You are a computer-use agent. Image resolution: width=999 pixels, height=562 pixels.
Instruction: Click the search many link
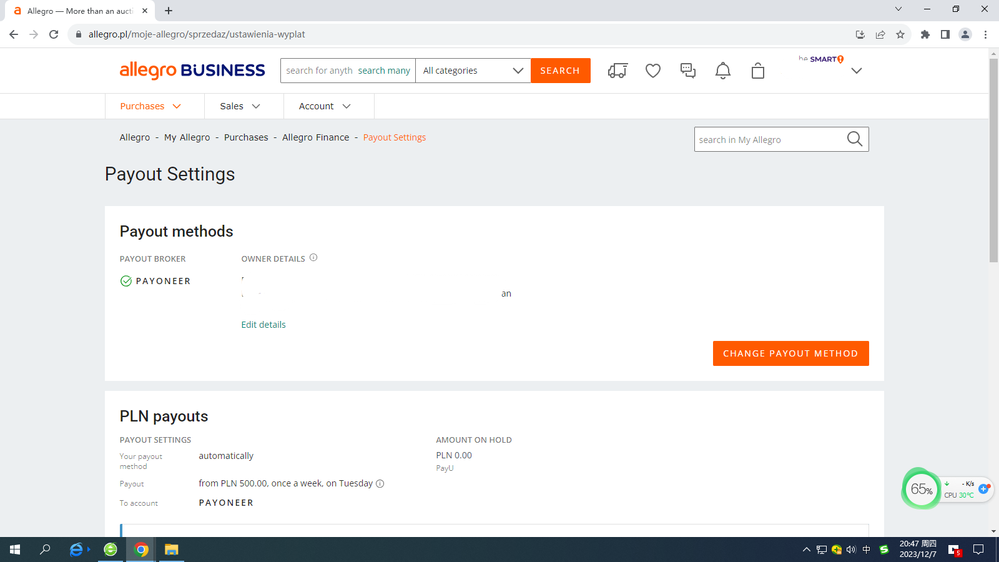click(x=384, y=71)
